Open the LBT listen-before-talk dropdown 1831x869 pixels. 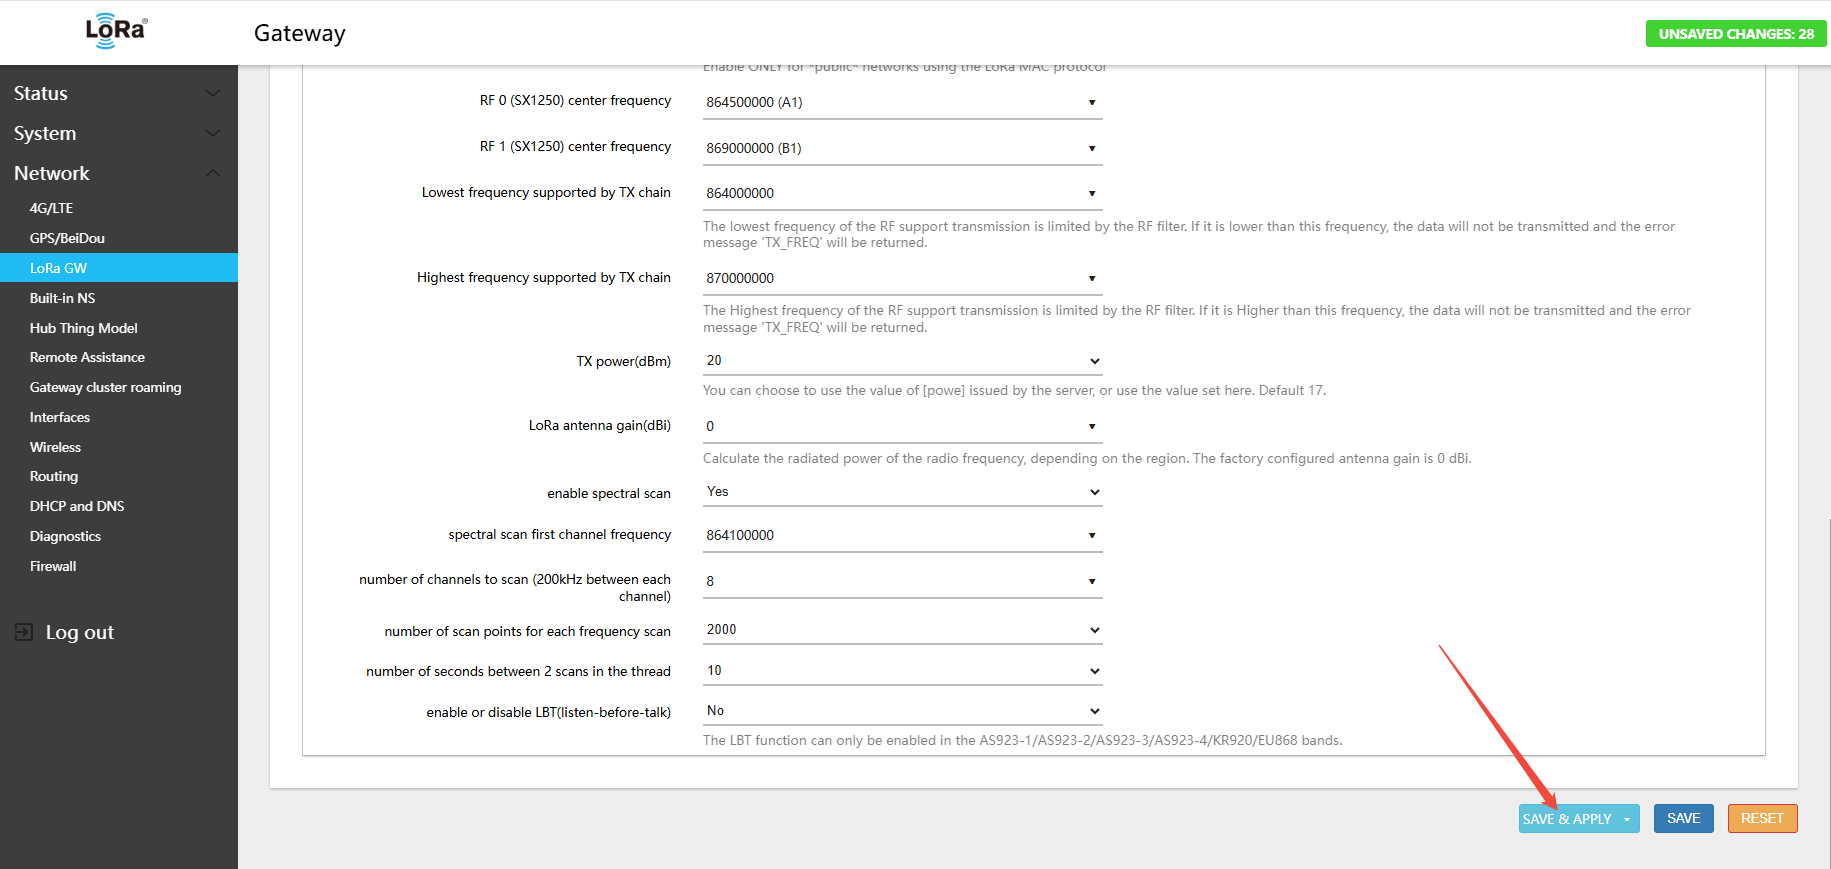(902, 711)
